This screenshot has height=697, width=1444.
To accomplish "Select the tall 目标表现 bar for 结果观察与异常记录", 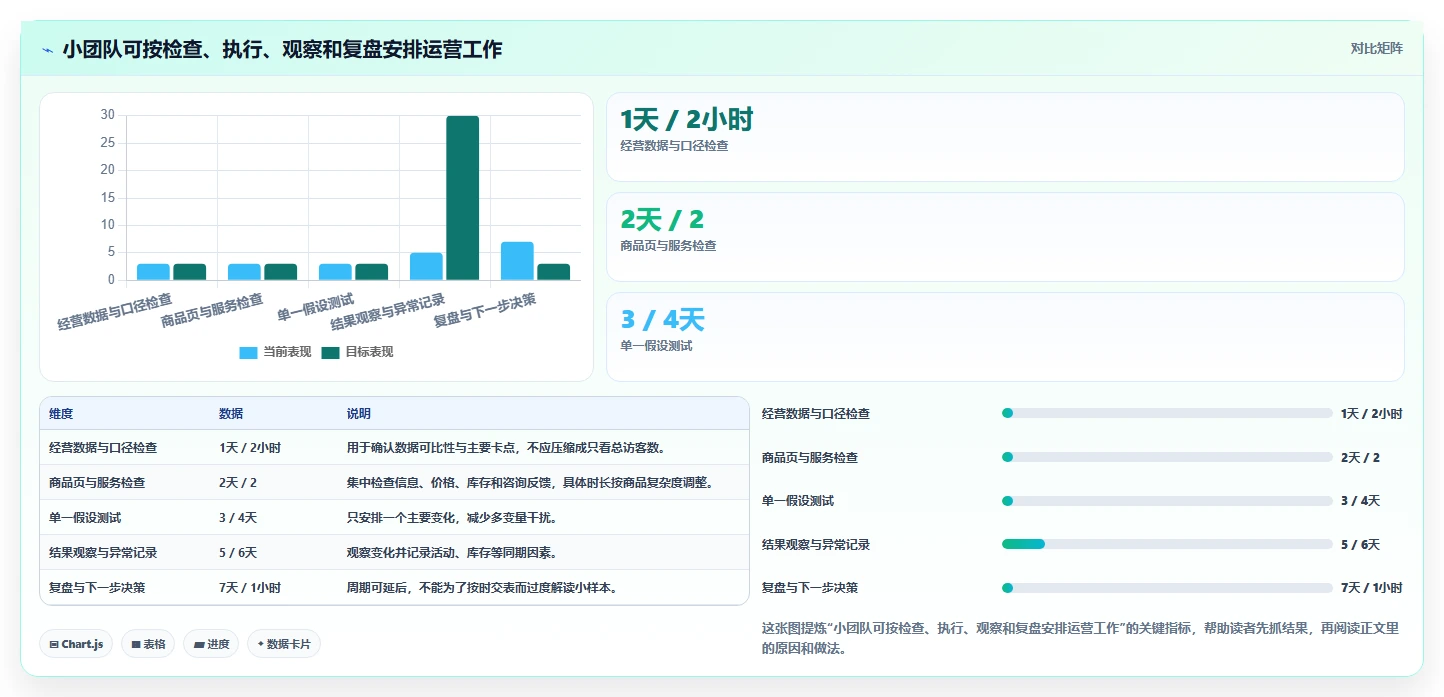I will [x=463, y=198].
